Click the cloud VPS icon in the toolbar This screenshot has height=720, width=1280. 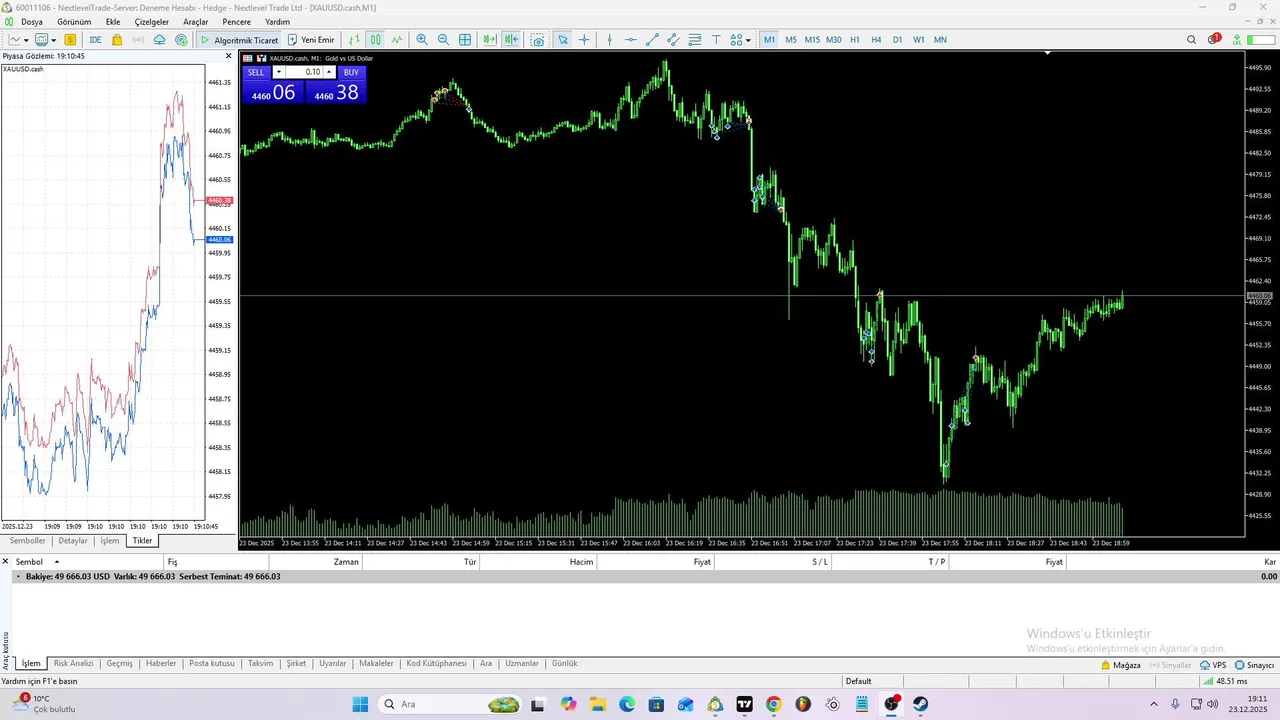[x=159, y=40]
